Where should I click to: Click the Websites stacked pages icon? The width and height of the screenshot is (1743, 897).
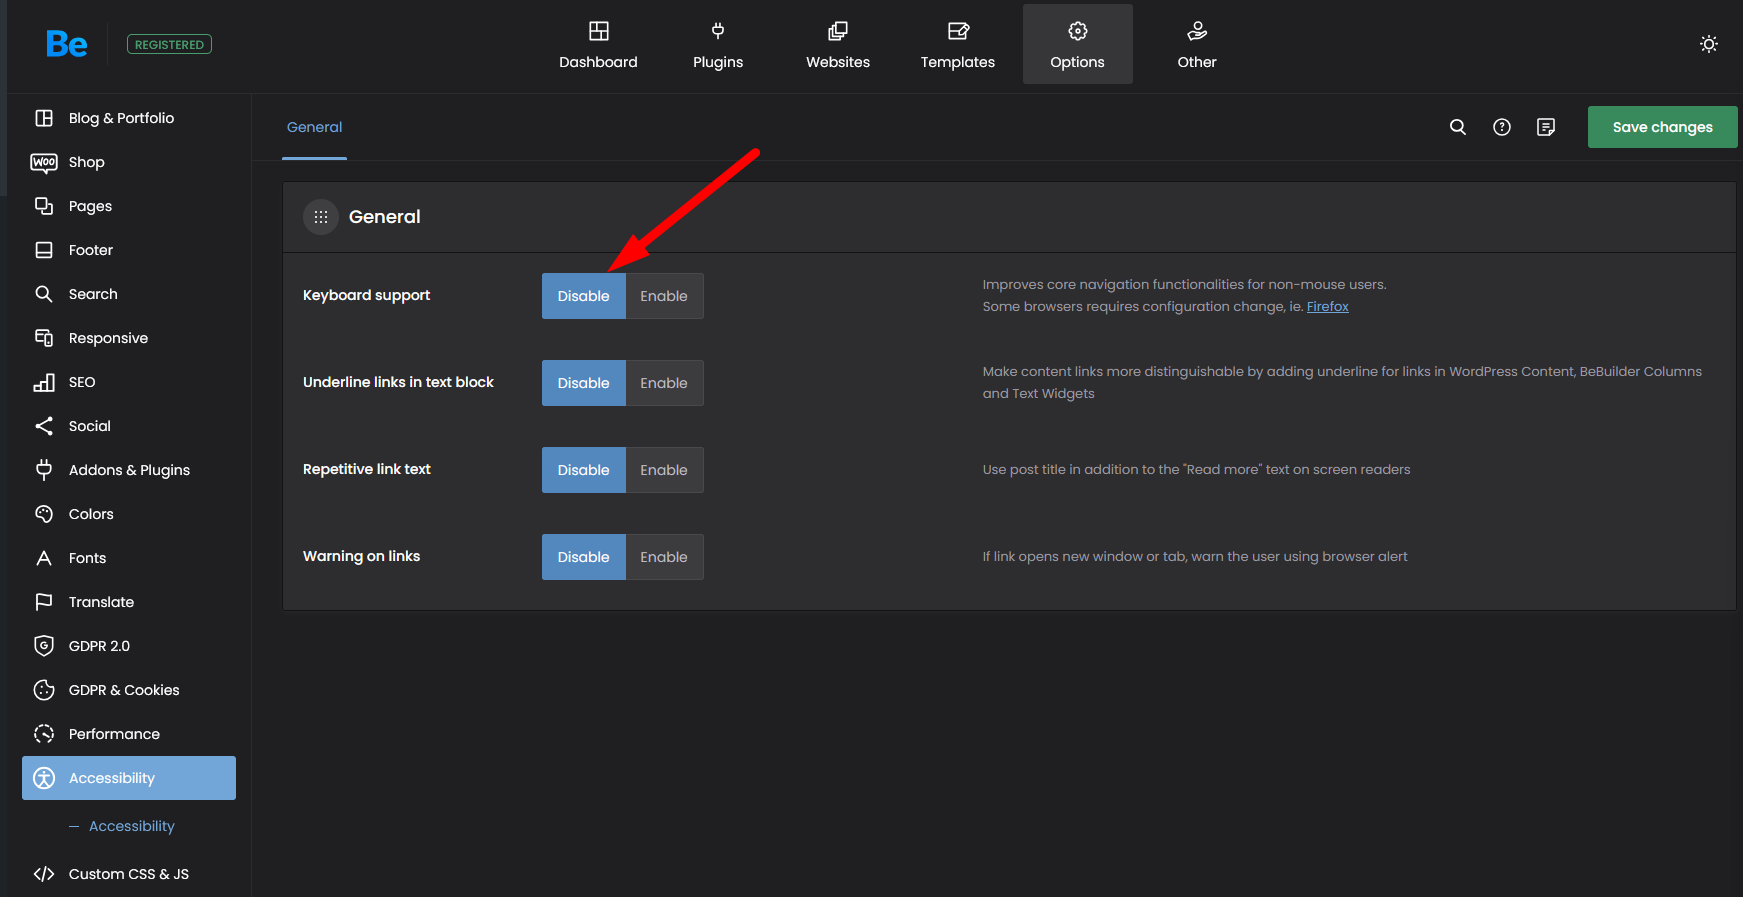click(838, 31)
